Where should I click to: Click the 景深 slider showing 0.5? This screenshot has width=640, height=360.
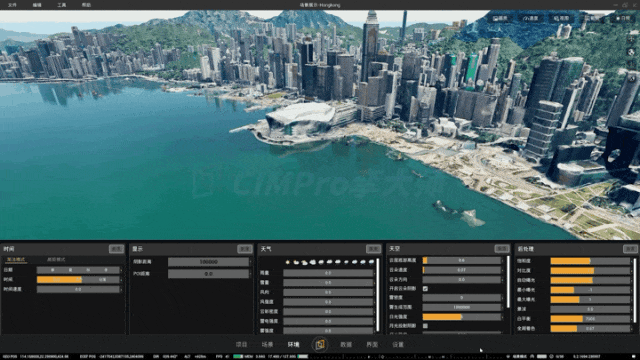590,309
